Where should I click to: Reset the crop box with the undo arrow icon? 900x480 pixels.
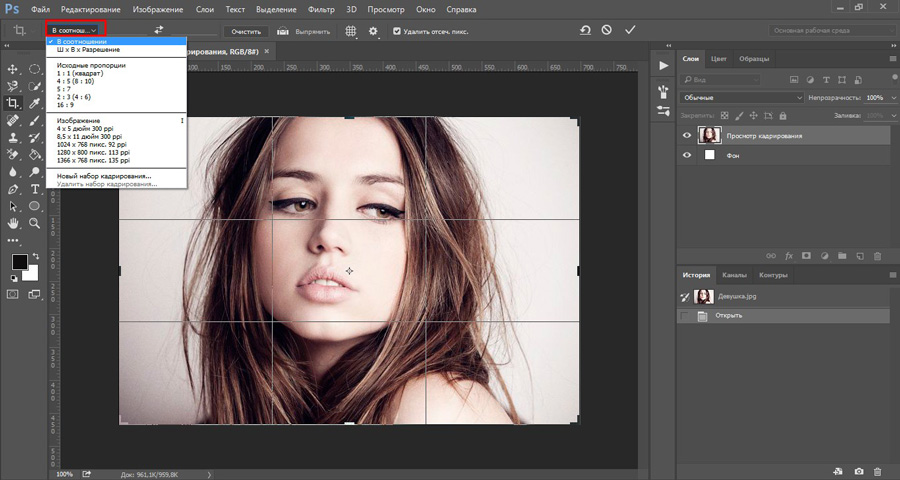click(585, 31)
